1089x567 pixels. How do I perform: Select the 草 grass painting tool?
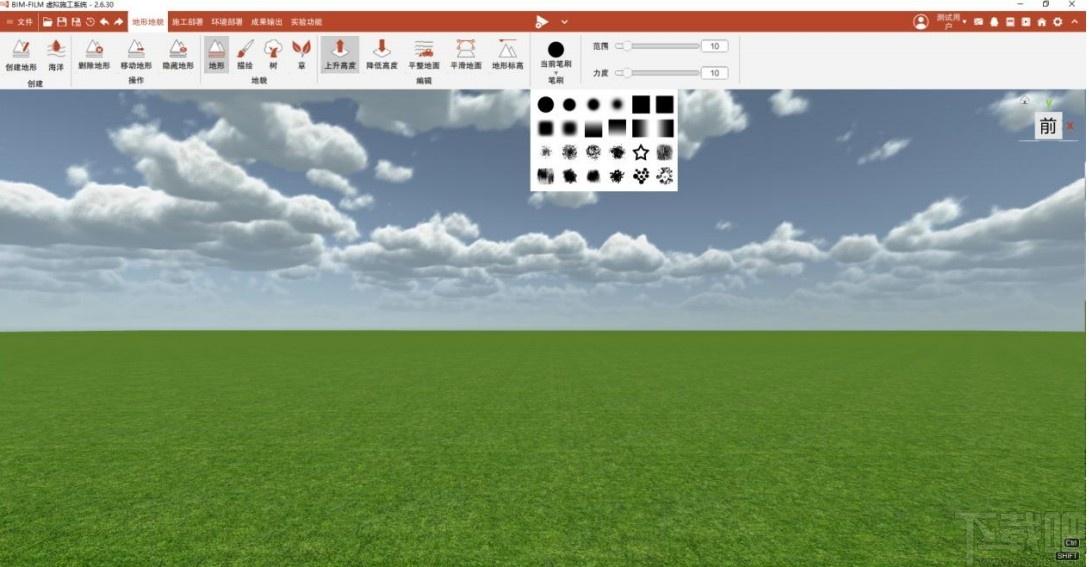click(301, 54)
